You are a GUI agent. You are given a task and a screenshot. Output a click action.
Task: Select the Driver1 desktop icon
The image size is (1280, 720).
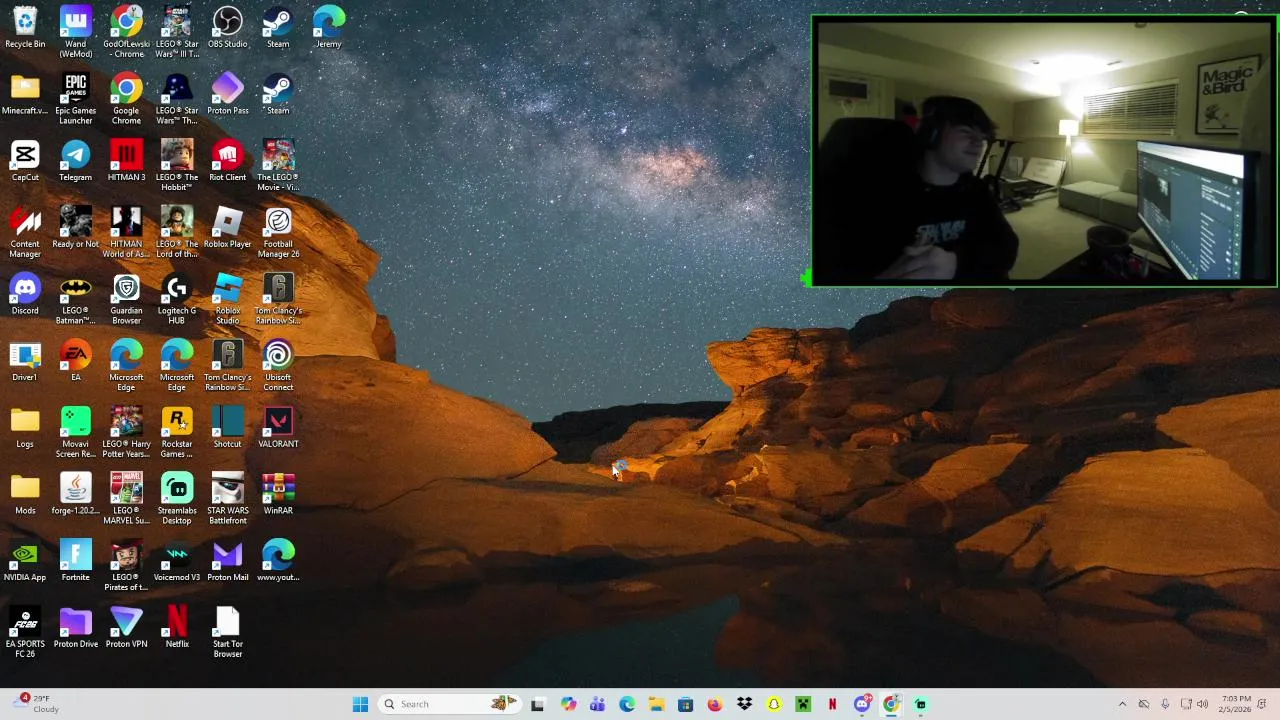[25, 361]
